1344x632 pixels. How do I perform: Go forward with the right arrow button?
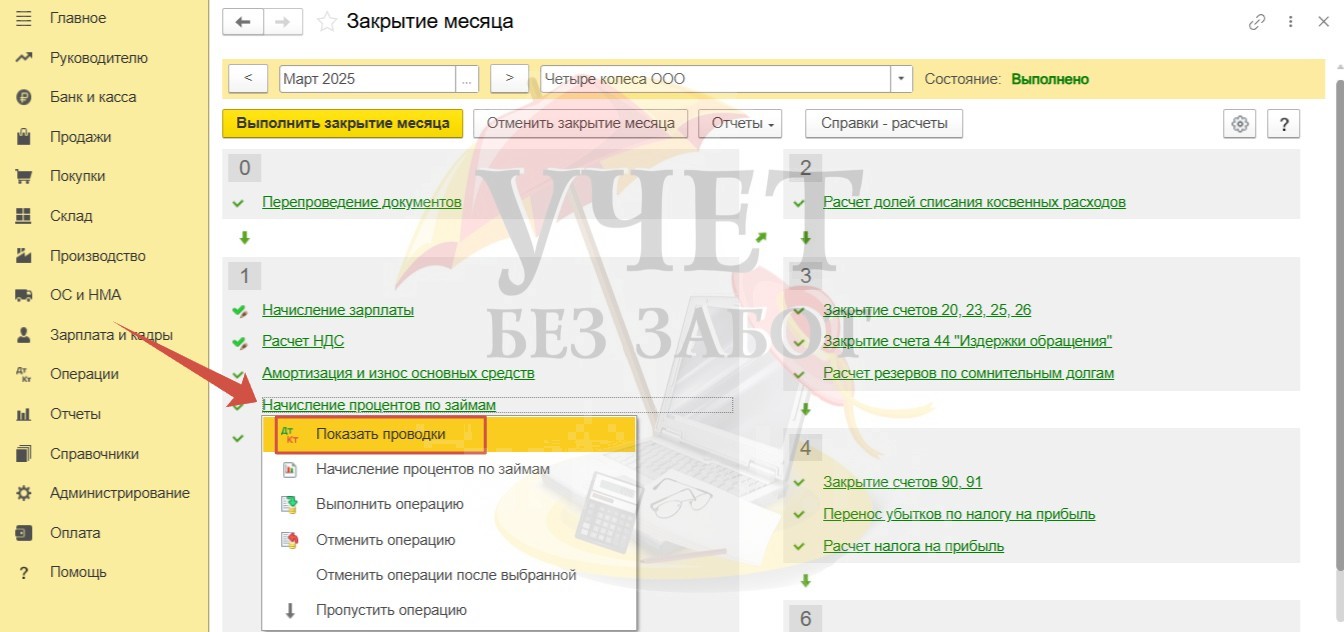[282, 21]
